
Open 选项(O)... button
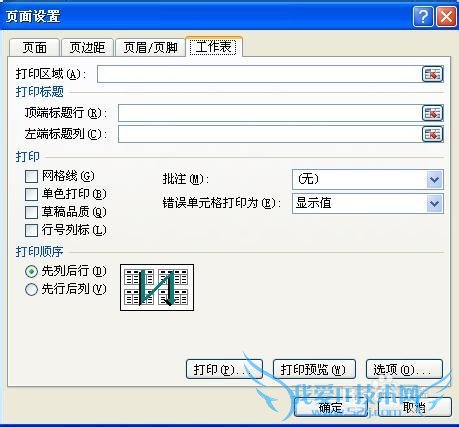pos(404,369)
